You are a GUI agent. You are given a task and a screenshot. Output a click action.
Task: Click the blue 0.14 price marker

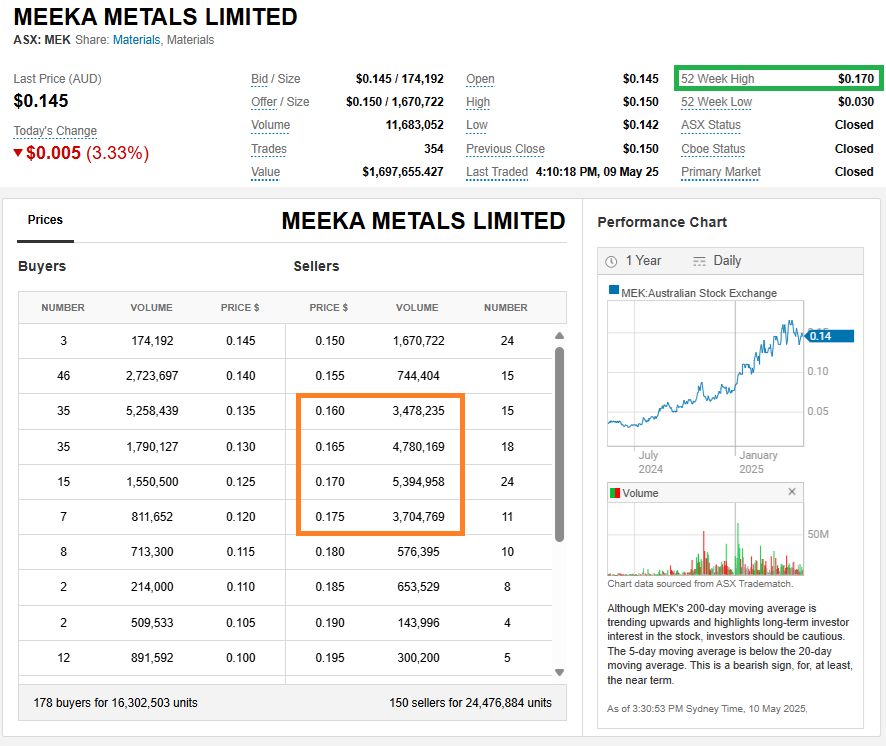click(831, 336)
